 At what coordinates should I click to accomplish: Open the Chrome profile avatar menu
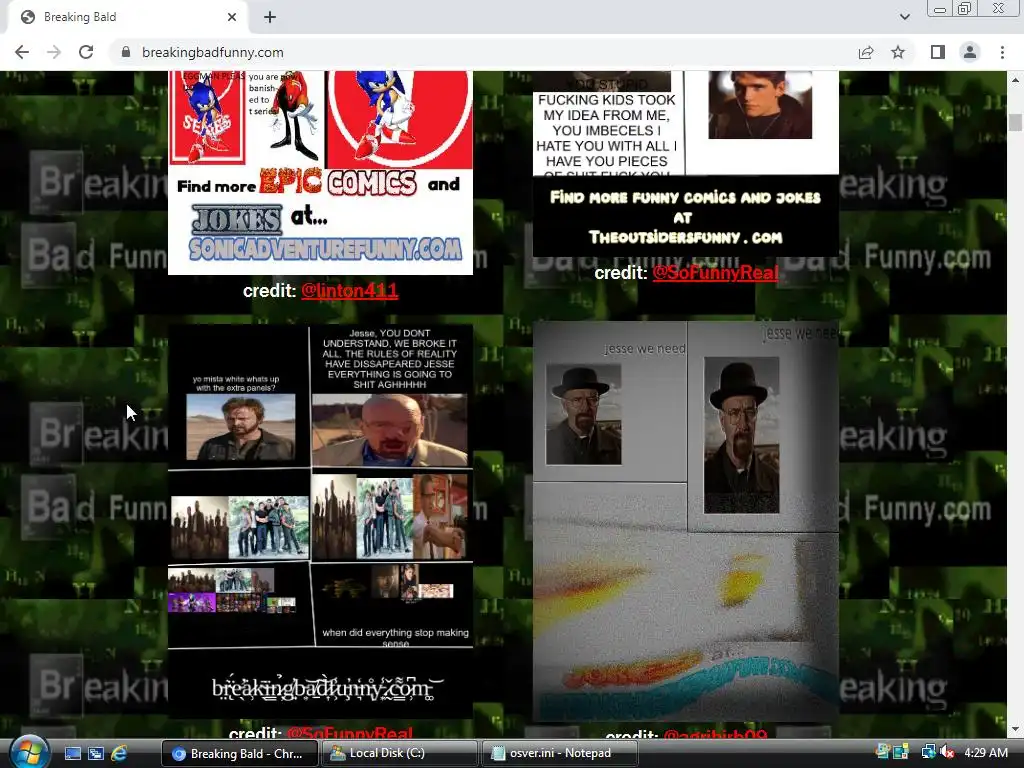970,52
